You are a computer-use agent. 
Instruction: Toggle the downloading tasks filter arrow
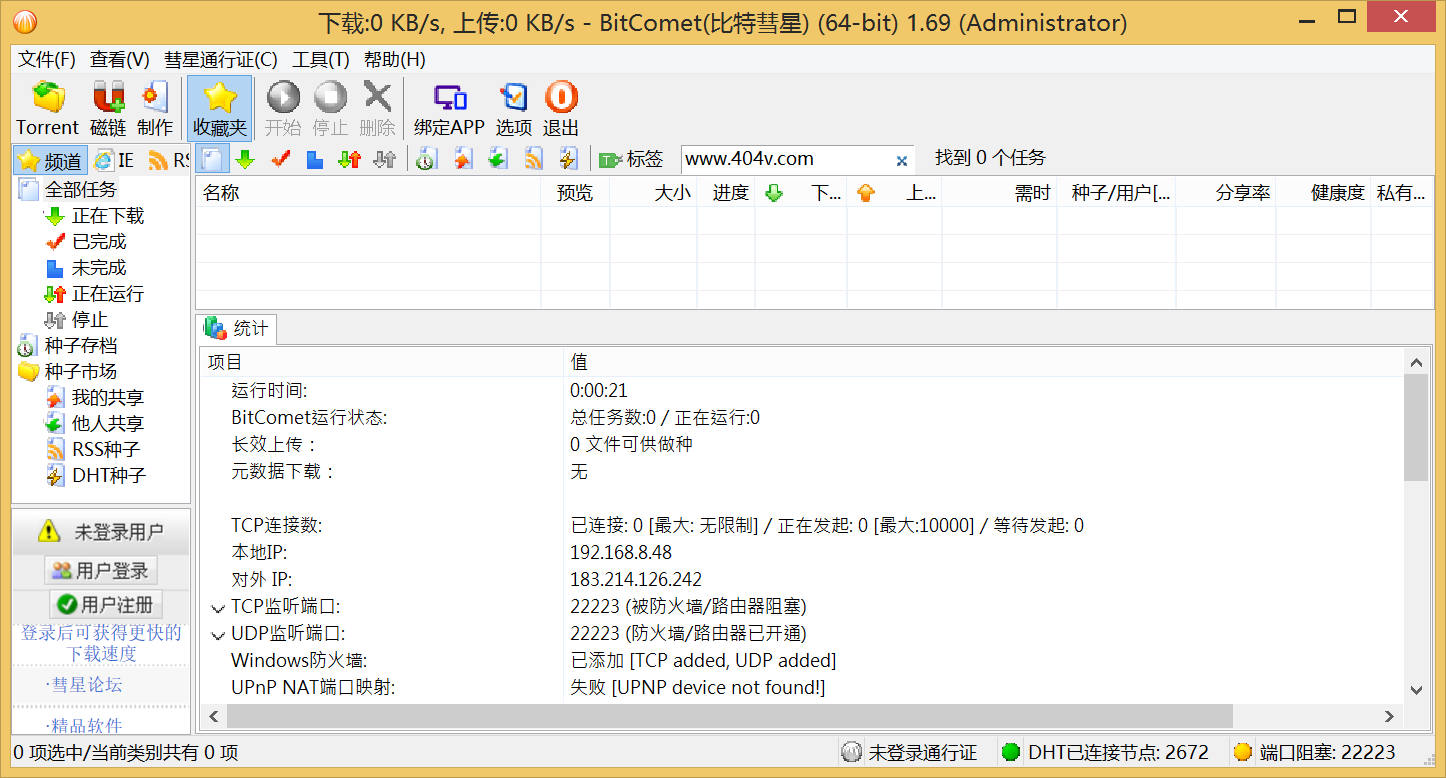pyautogui.click(x=247, y=159)
